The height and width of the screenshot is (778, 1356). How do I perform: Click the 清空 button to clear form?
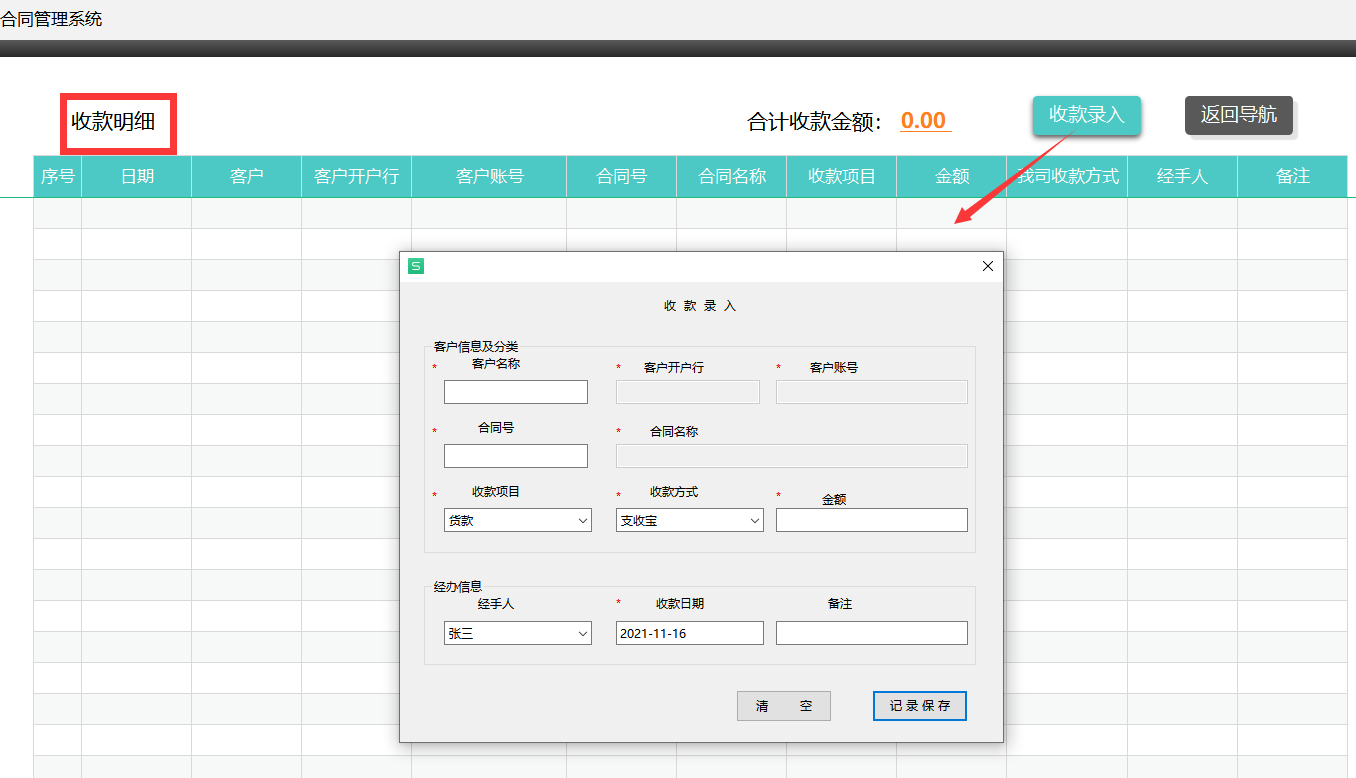pyautogui.click(x=783, y=706)
